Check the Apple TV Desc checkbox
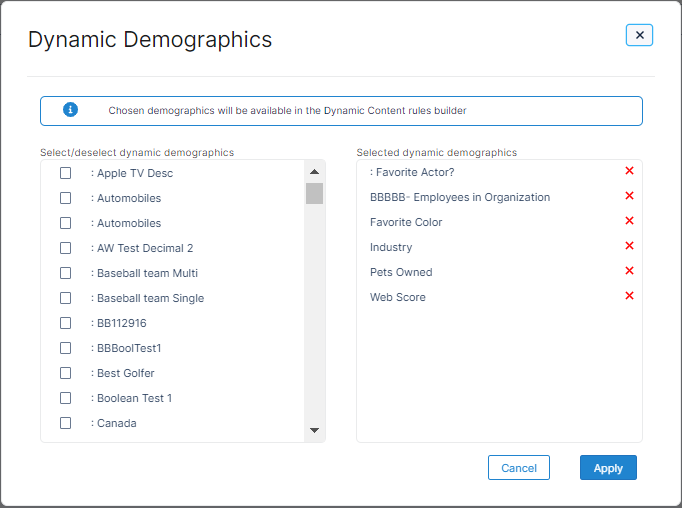The height and width of the screenshot is (508, 682). [66, 173]
